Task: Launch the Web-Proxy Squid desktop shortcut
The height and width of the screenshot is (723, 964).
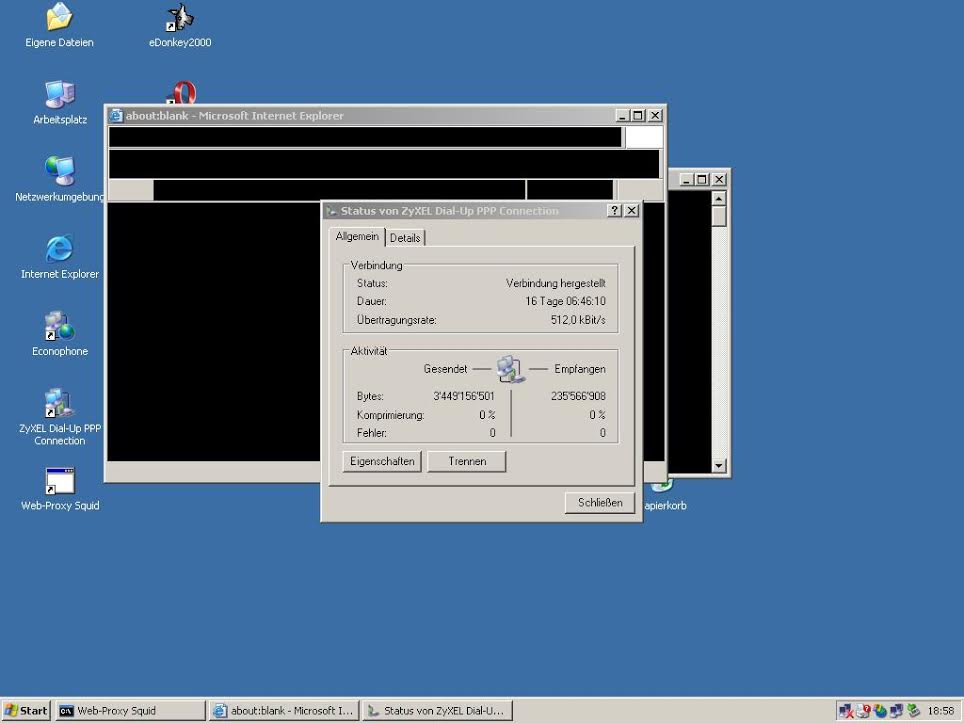Action: pos(60,481)
